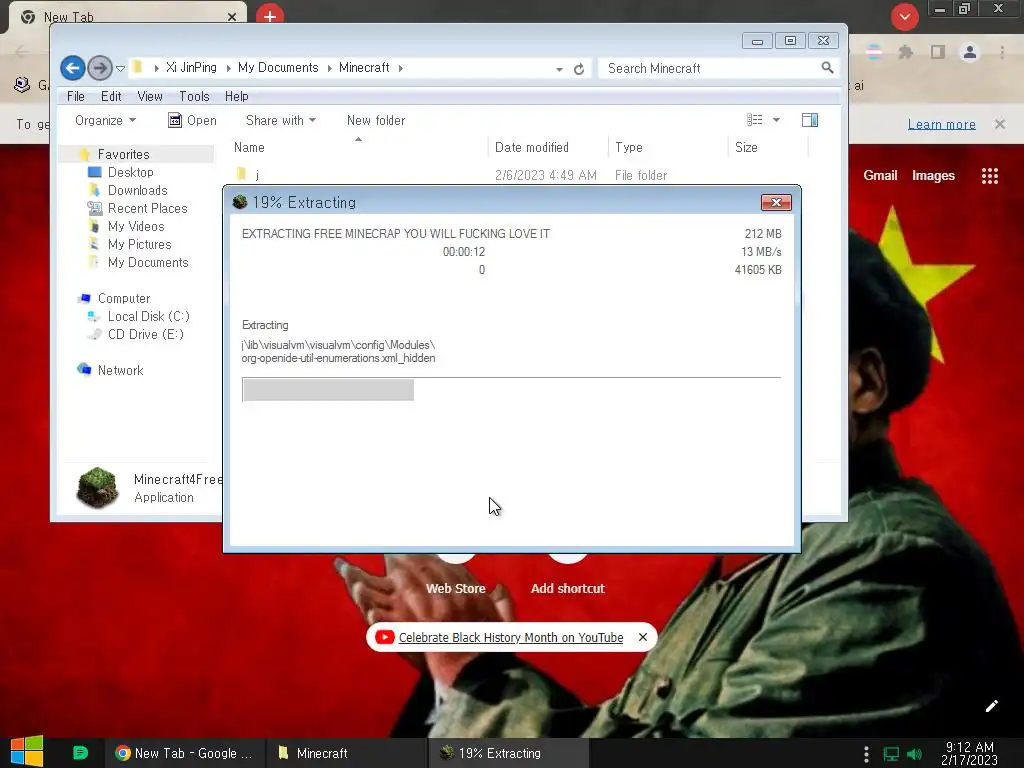Open the View menu
This screenshot has height=768, width=1024.
pos(150,96)
